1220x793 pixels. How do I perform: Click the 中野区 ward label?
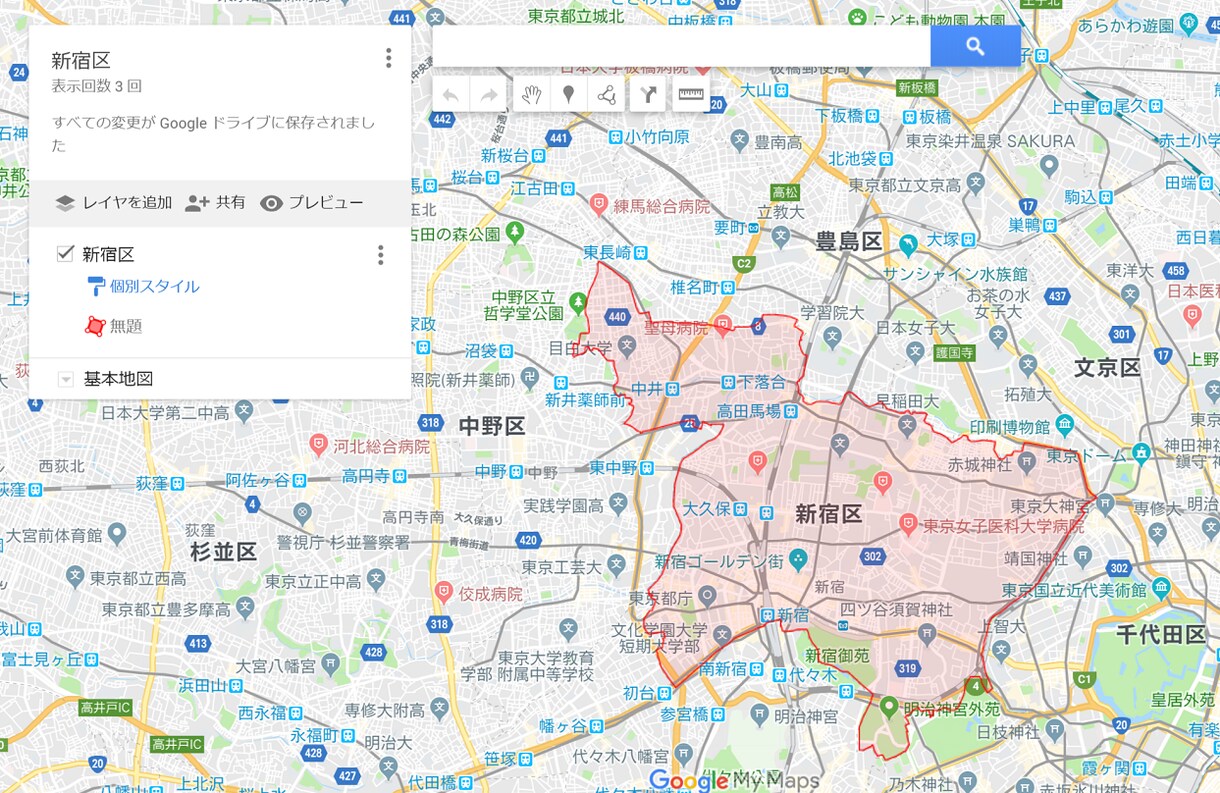(x=492, y=427)
